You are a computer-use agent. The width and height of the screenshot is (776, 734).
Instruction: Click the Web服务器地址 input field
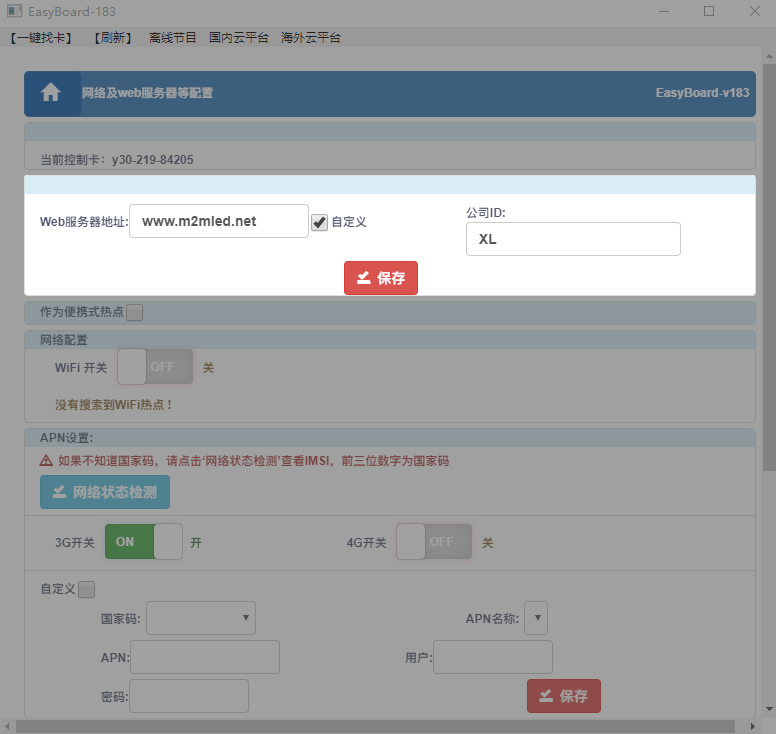pos(219,221)
